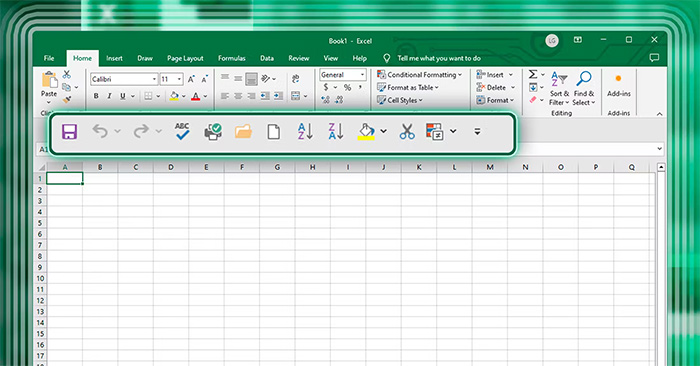700x366 pixels.
Task: Switch to the Insert tab
Action: tap(114, 58)
